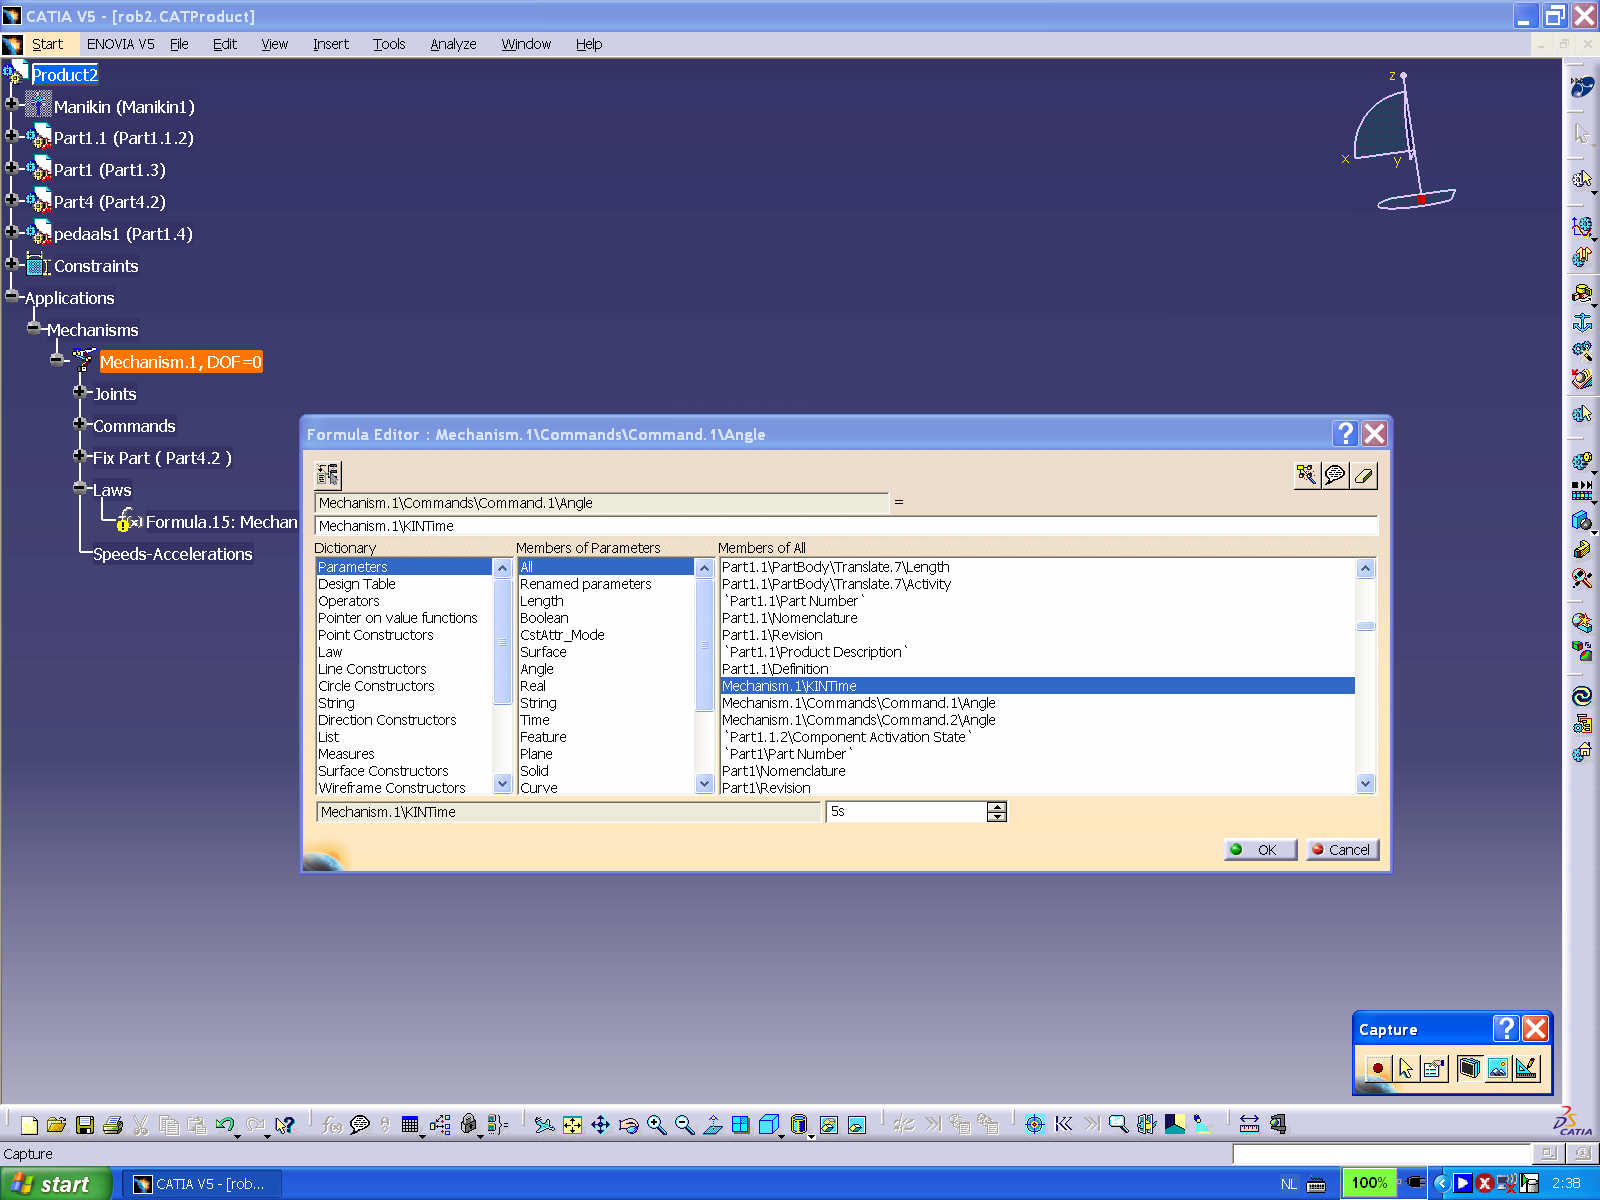Click the Design Table grid icon
The height and width of the screenshot is (1200, 1600).
tap(410, 1125)
